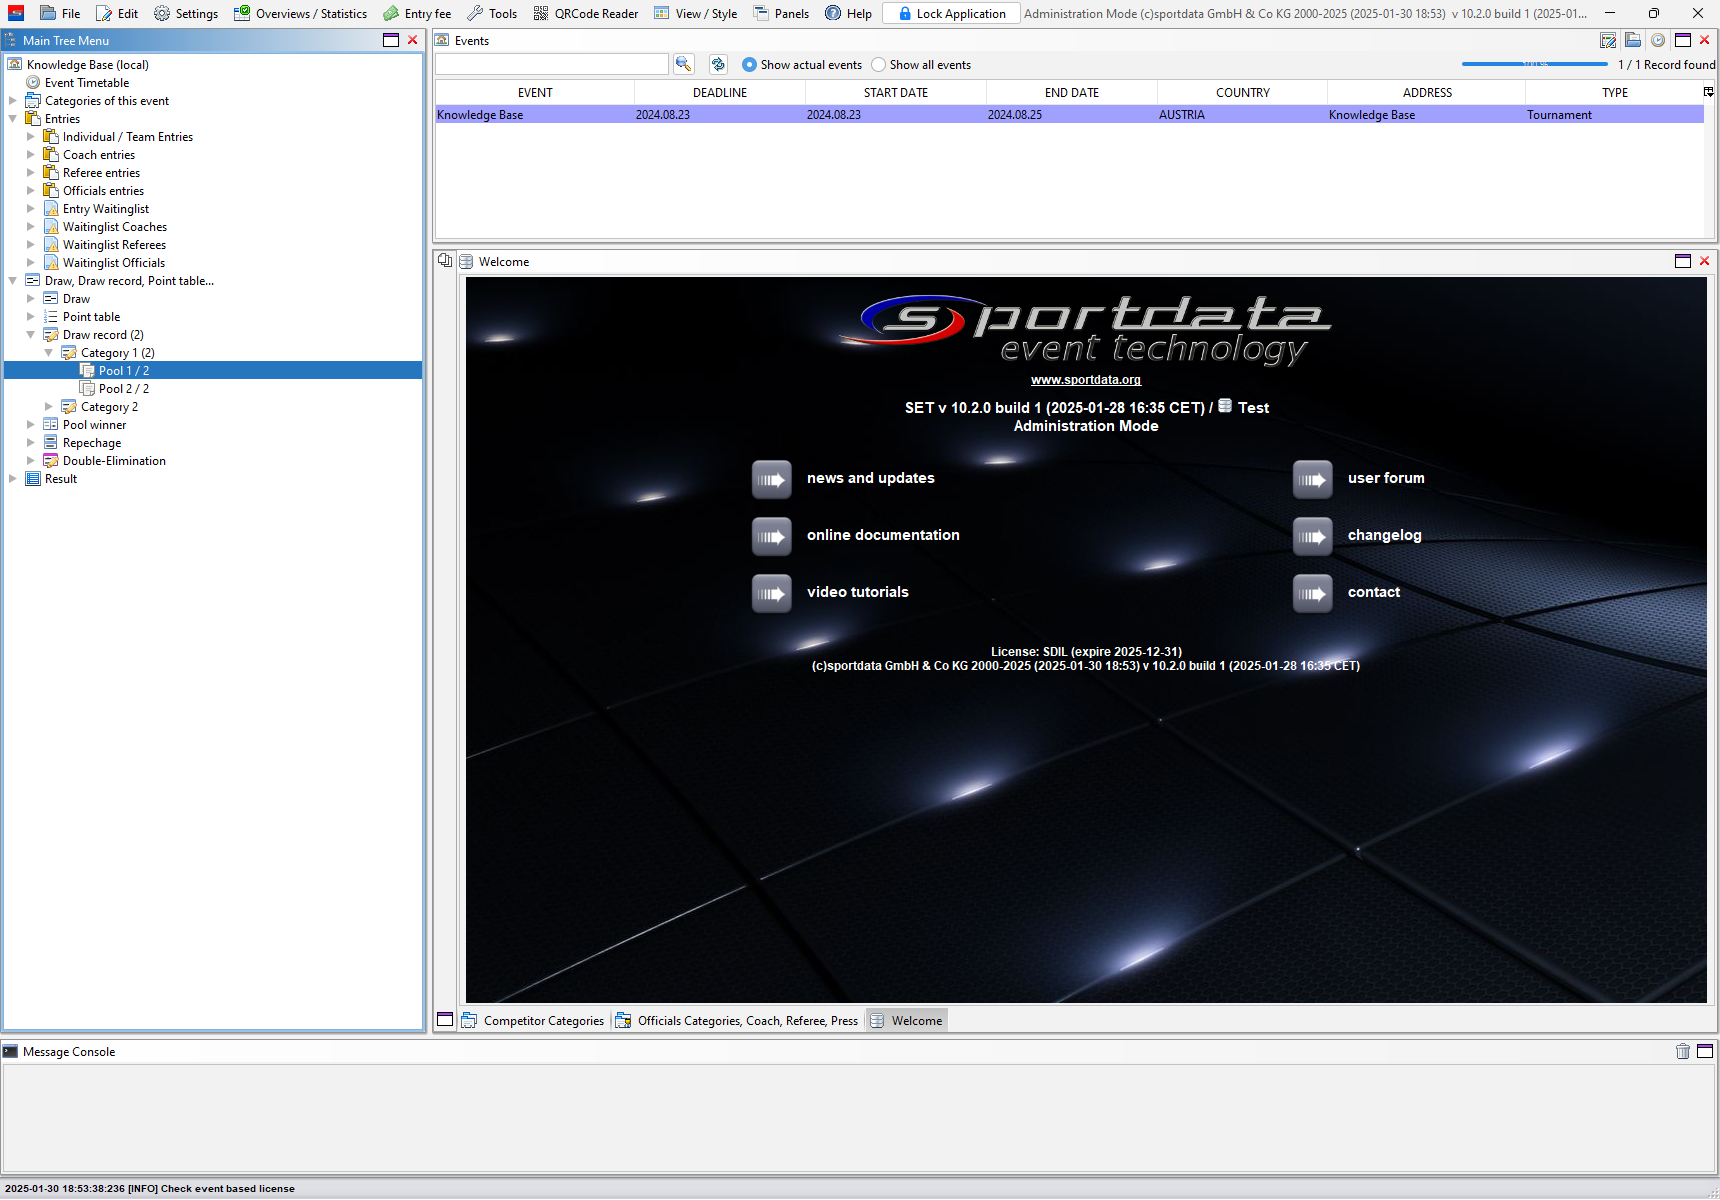The width and height of the screenshot is (1720, 1200).
Task: Click the Events progress bar
Action: point(1535,64)
